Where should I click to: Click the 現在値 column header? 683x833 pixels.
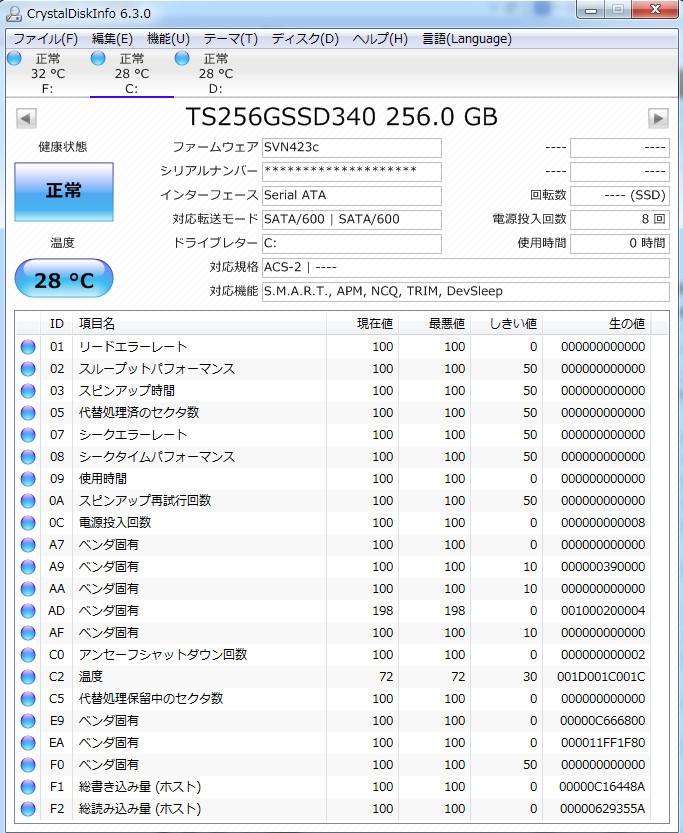pos(362,324)
